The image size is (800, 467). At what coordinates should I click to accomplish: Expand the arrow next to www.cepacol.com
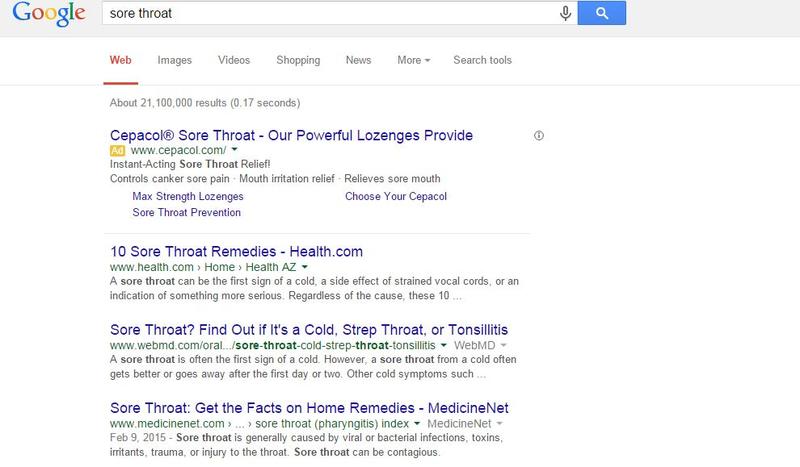tap(235, 150)
